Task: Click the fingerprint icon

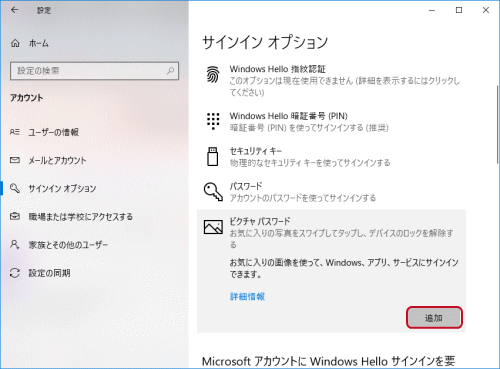Action: click(213, 75)
